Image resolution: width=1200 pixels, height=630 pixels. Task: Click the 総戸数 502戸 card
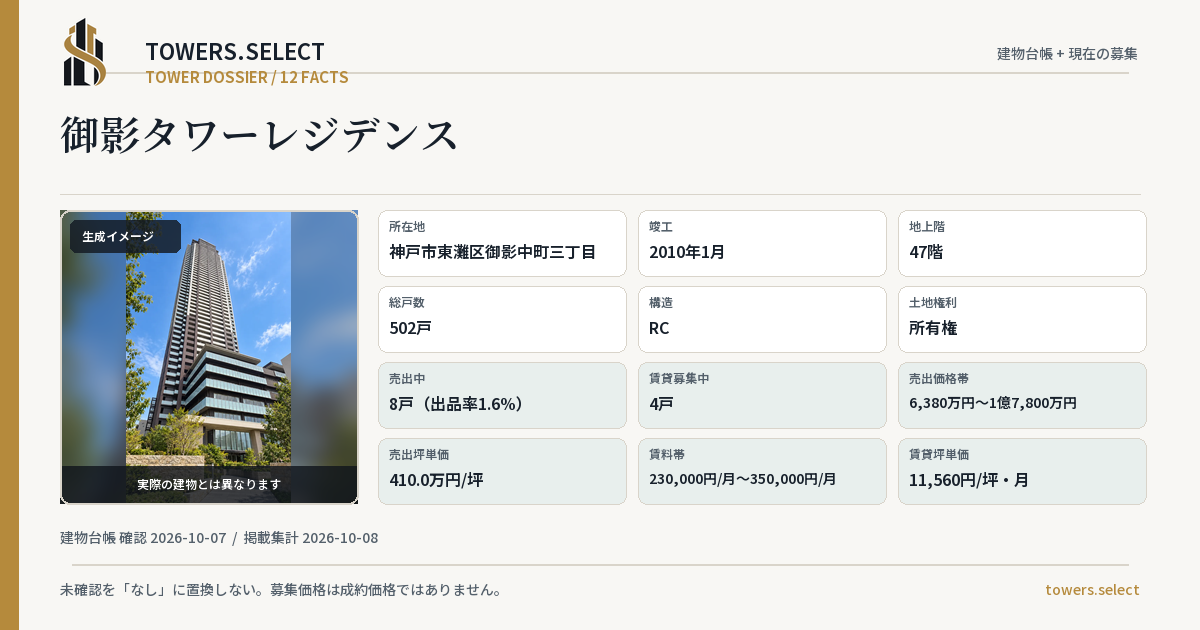pyautogui.click(x=502, y=319)
